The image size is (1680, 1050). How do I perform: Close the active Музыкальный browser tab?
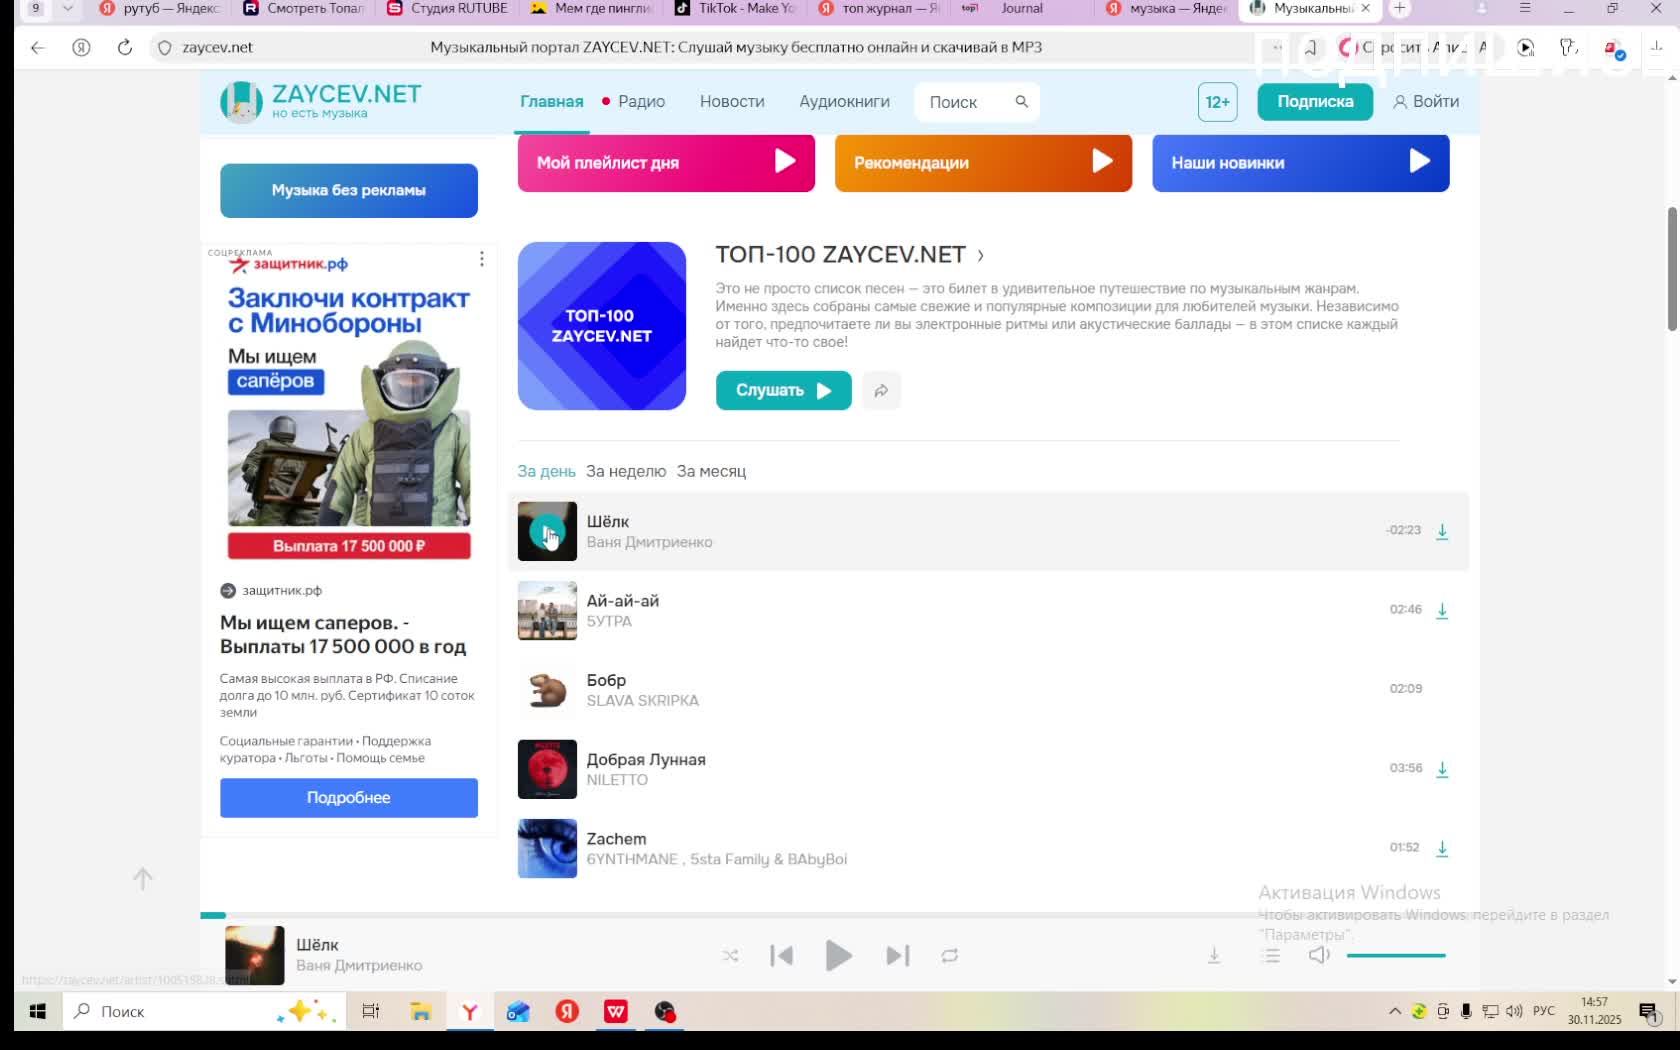coord(1365,8)
